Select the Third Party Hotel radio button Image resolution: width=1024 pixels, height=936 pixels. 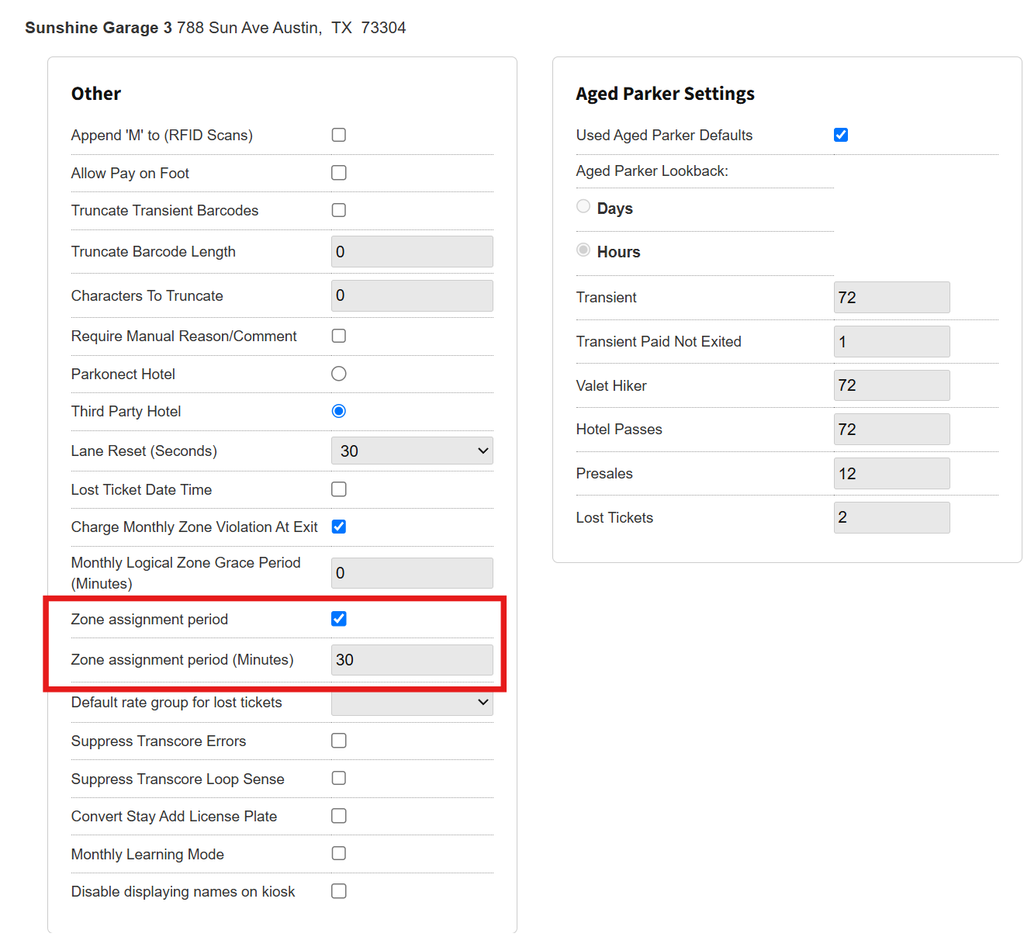(x=338, y=411)
